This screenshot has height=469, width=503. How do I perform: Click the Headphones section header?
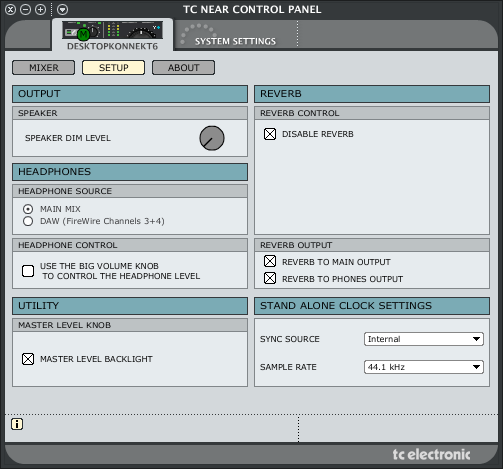point(130,172)
